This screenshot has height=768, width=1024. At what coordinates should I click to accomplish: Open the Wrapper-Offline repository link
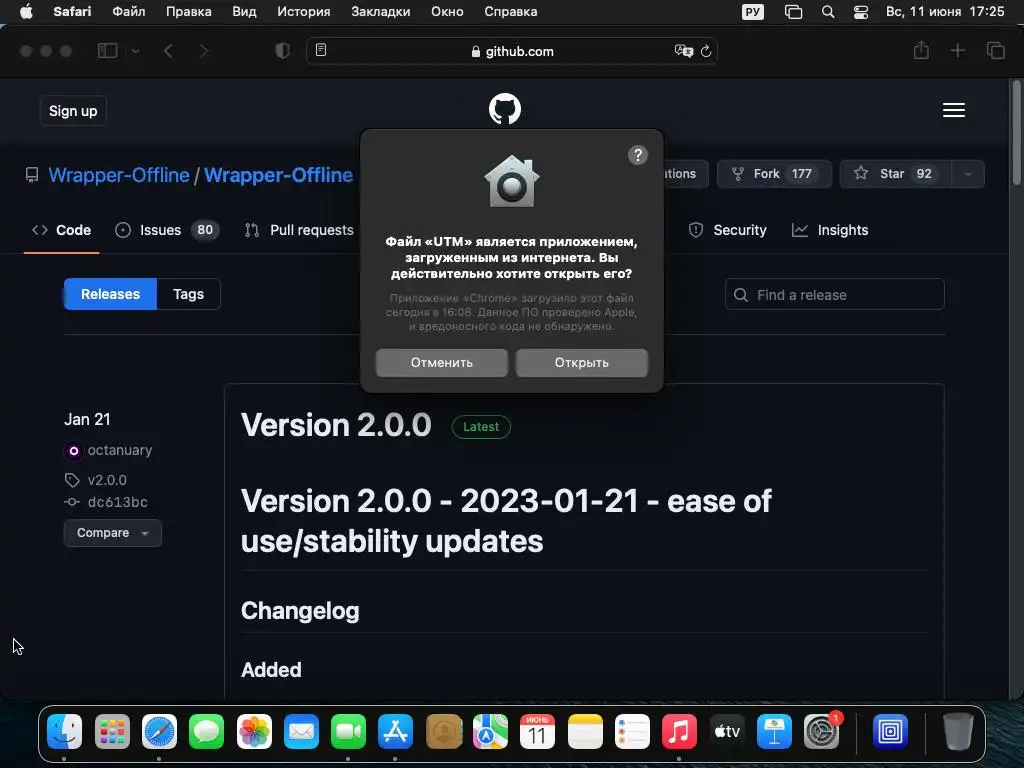click(278, 175)
